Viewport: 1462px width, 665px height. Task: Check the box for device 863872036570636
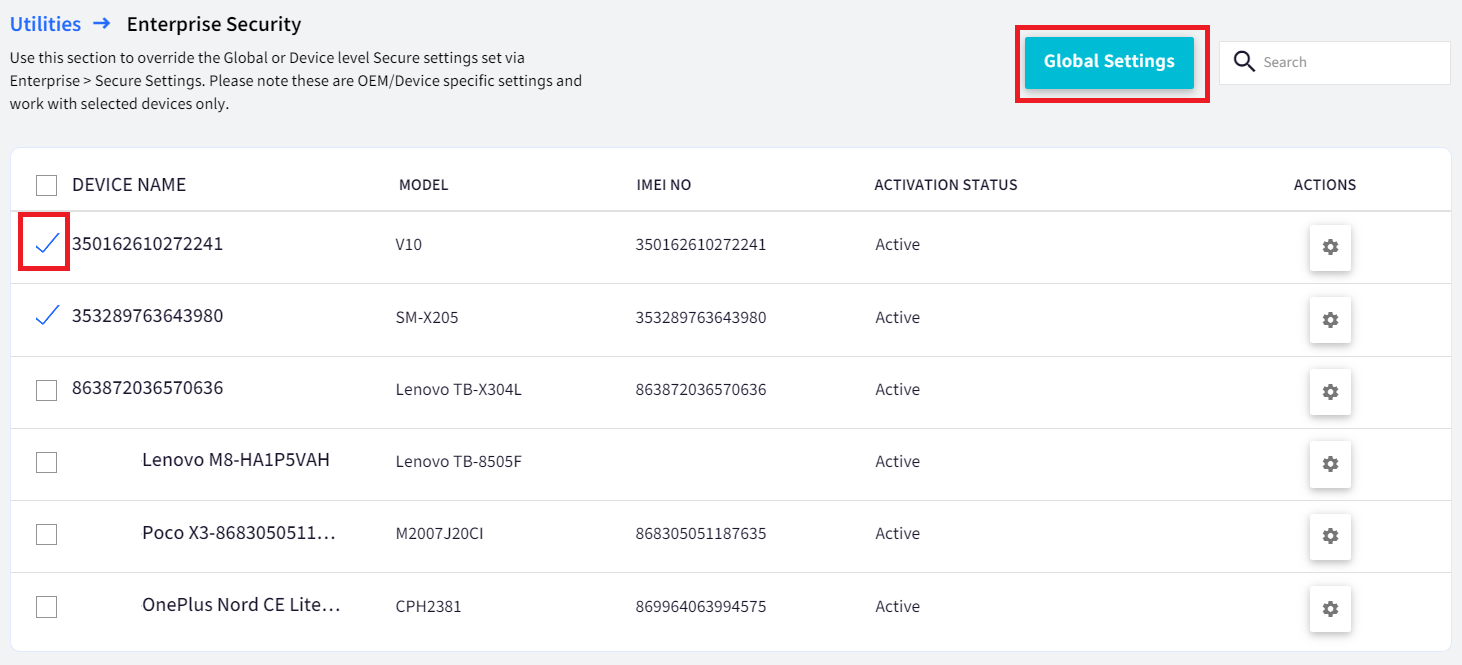[x=46, y=390]
